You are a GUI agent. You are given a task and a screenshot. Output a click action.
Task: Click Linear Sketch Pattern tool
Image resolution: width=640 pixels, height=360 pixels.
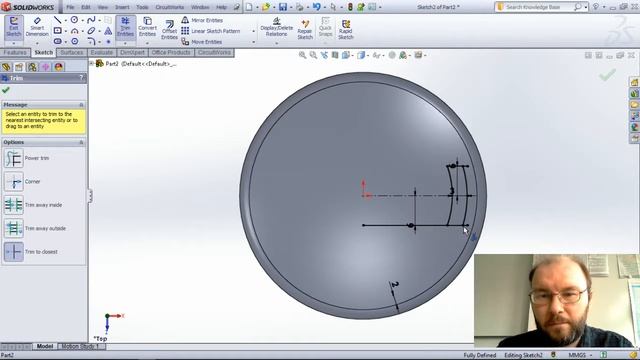pyautogui.click(x=211, y=31)
